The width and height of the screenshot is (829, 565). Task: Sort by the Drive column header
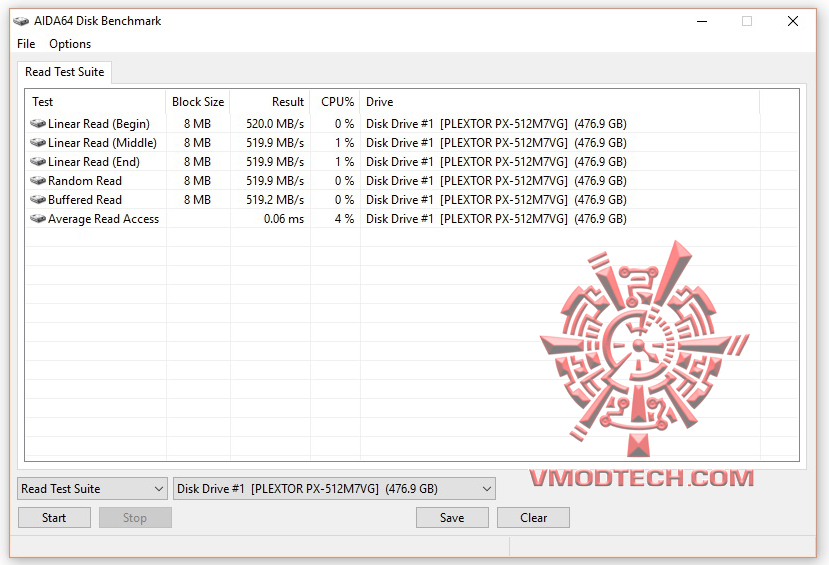pyautogui.click(x=560, y=101)
